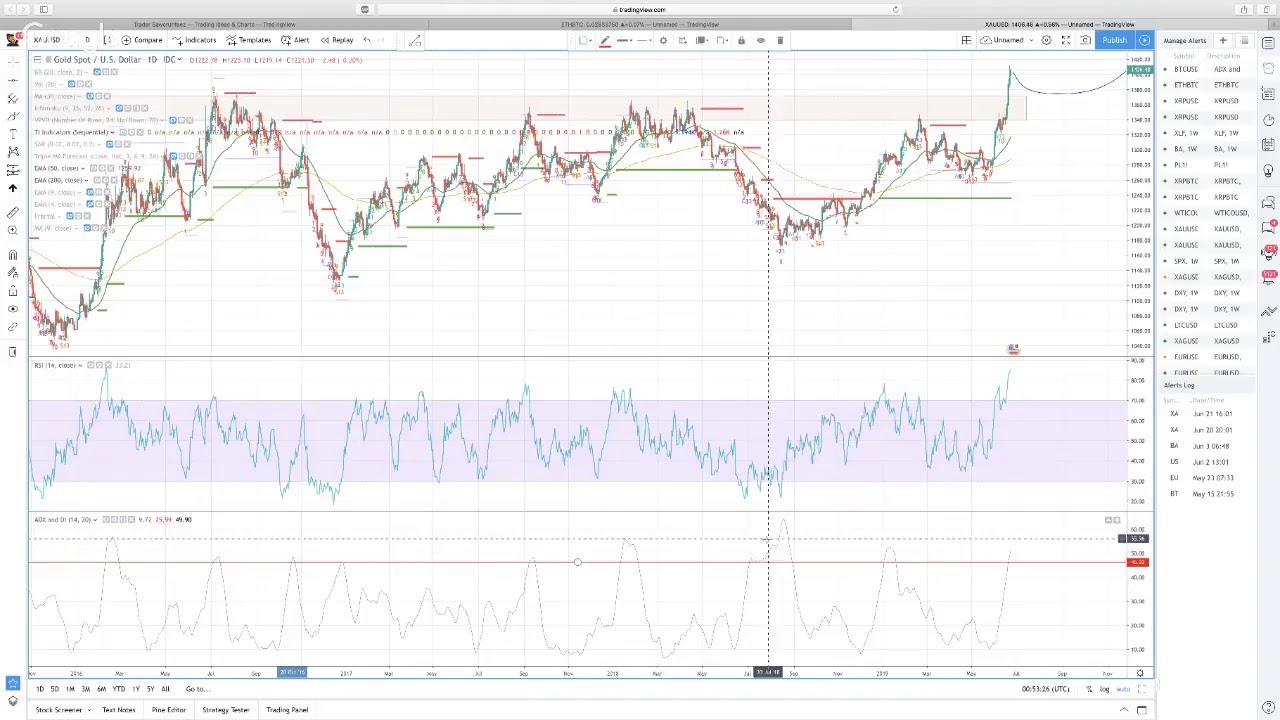This screenshot has width=1280, height=720.
Task: Take a chart snapshot with camera icon
Action: tap(1085, 40)
